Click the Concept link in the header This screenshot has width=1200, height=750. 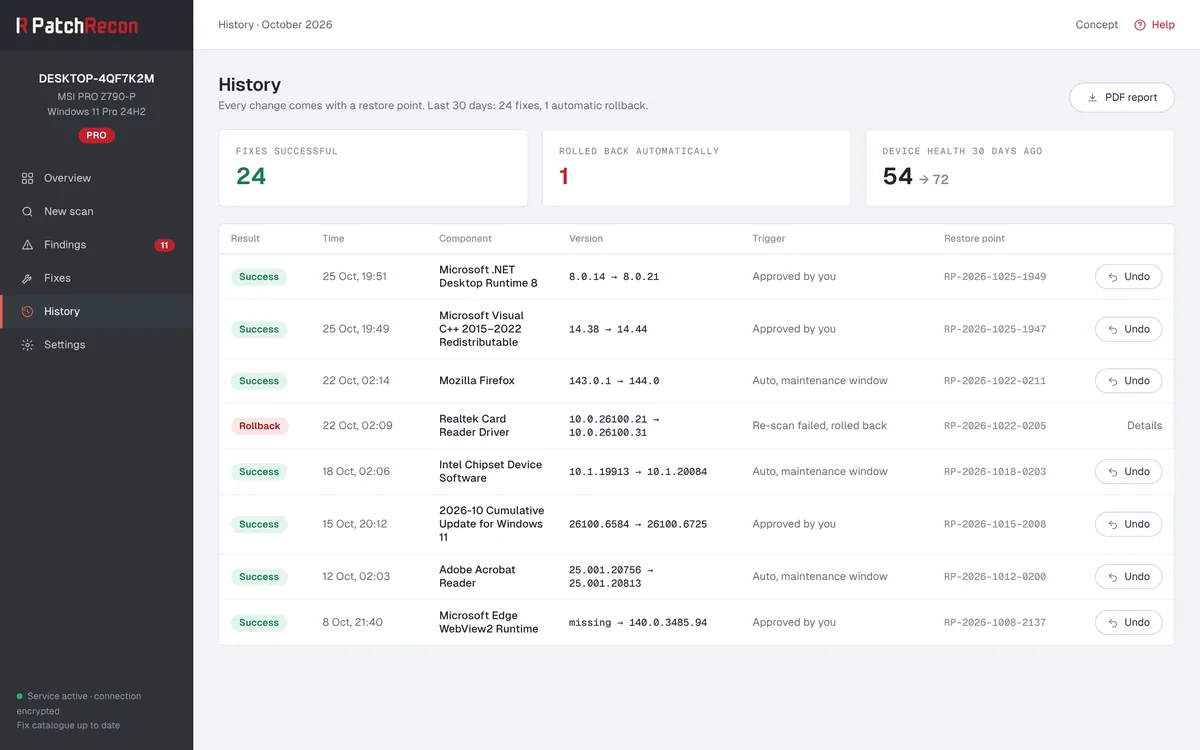[1097, 25]
